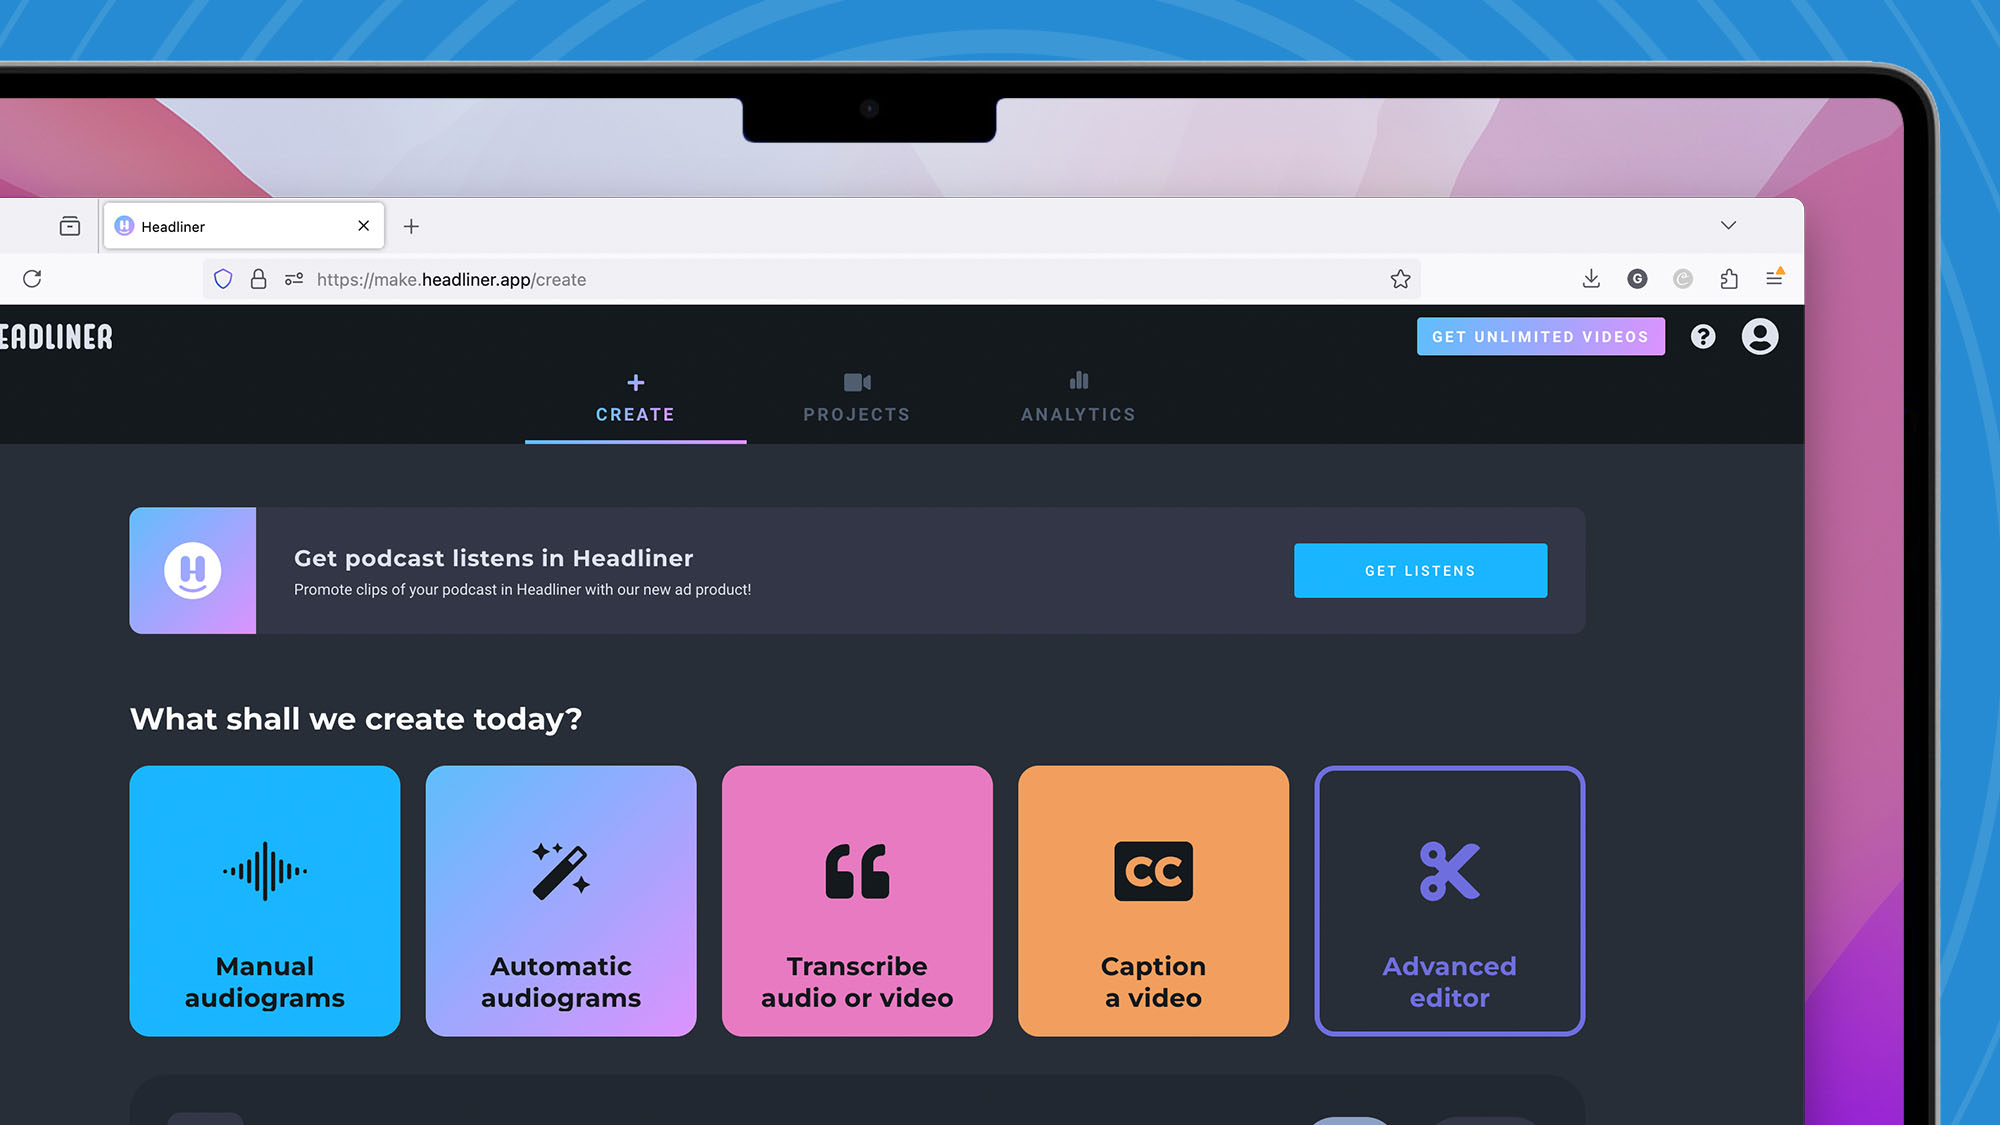Switch to the PROJECTS tab
The image size is (2000, 1125).
coord(856,397)
